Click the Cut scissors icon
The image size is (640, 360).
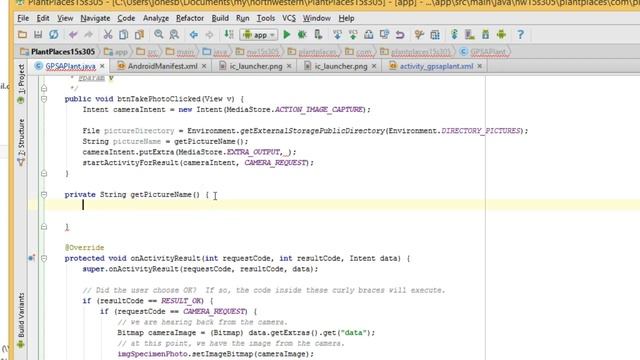pyautogui.click(x=108, y=35)
